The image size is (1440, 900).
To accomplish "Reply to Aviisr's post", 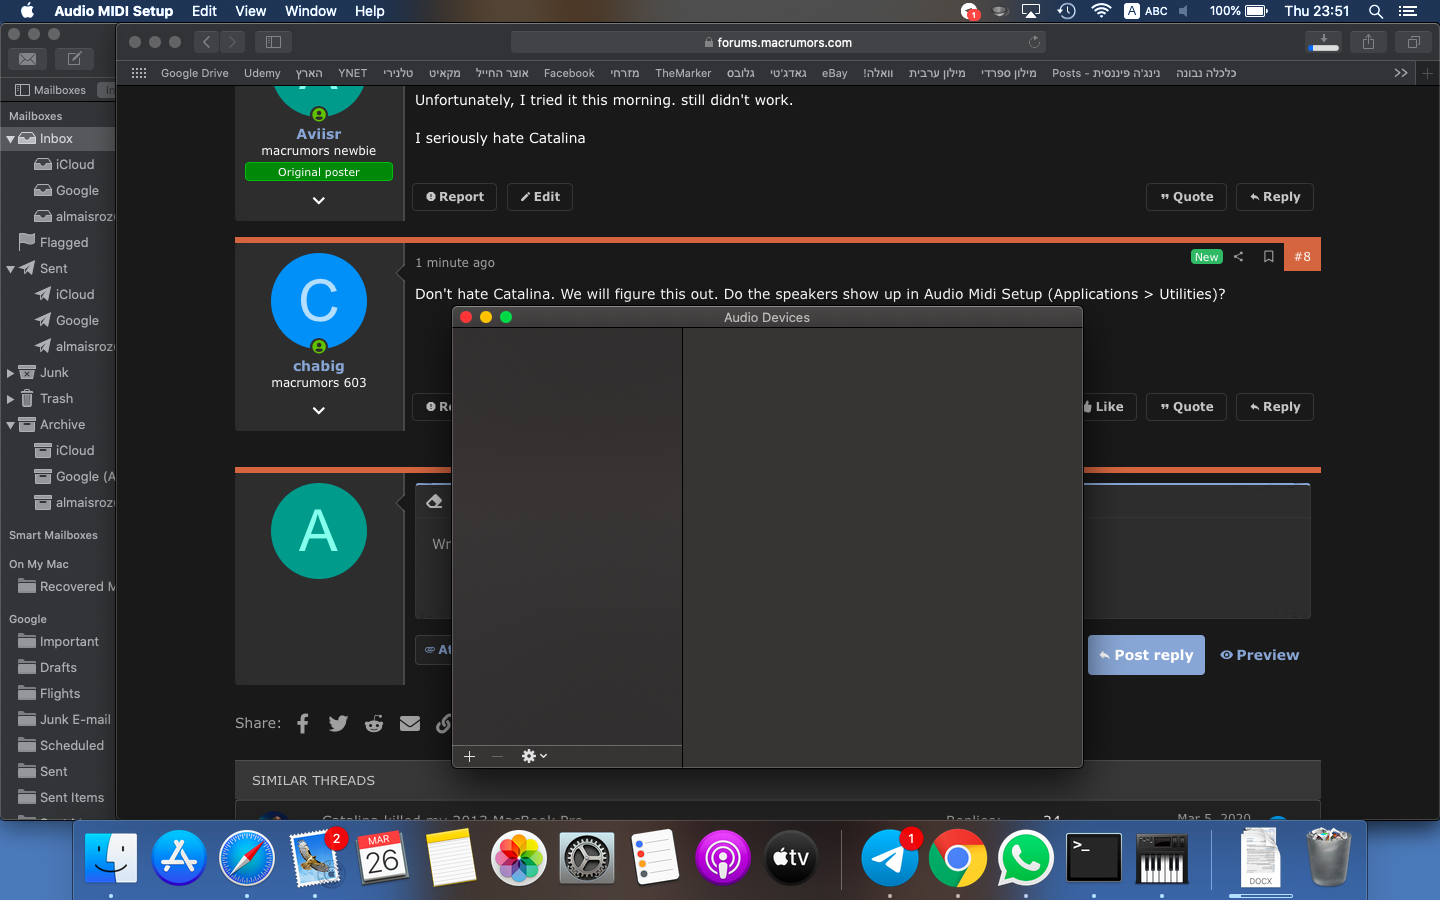I will point(1275,197).
